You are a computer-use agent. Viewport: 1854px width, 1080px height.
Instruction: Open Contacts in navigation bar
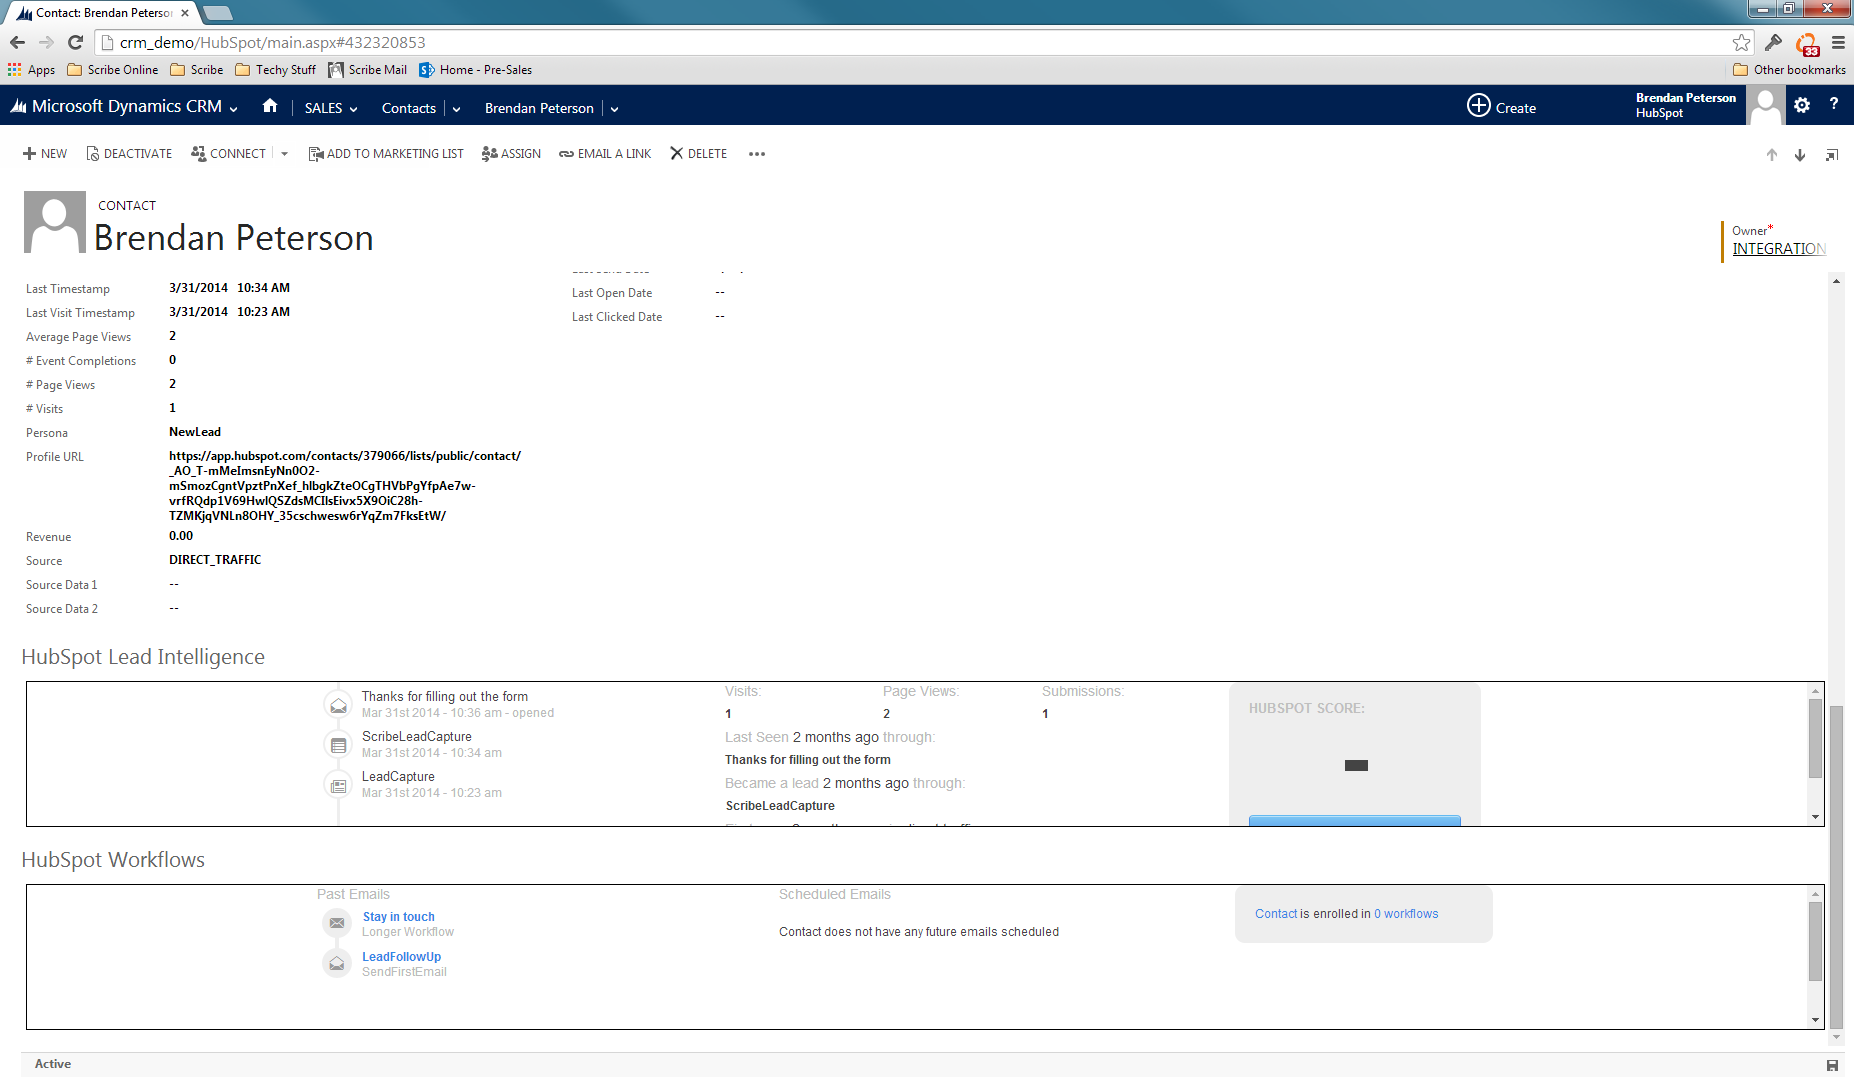coord(409,108)
